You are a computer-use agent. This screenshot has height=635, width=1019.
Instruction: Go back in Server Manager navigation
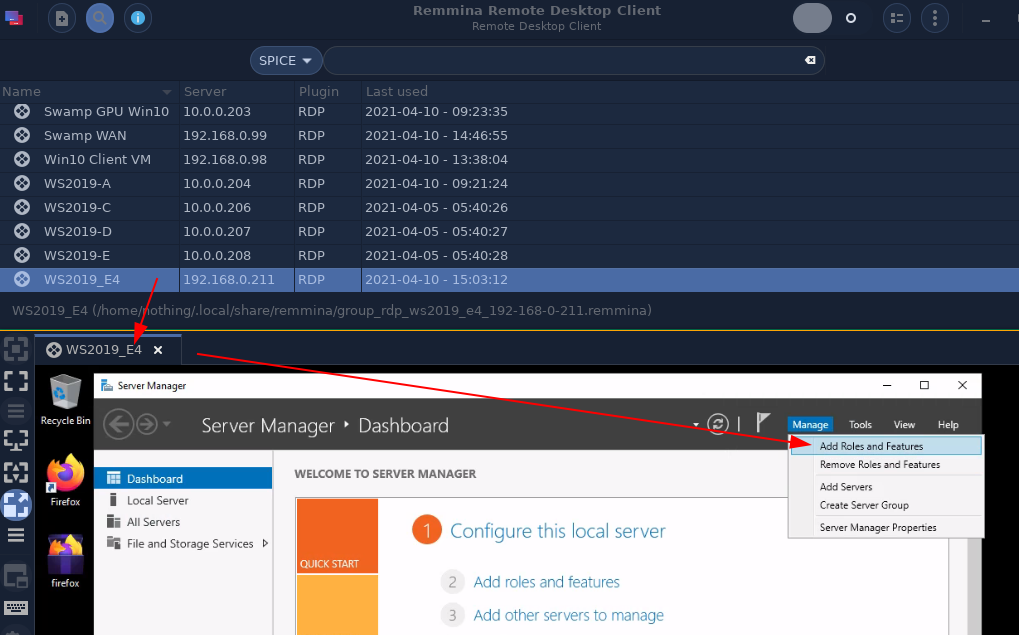pyautogui.click(x=118, y=425)
